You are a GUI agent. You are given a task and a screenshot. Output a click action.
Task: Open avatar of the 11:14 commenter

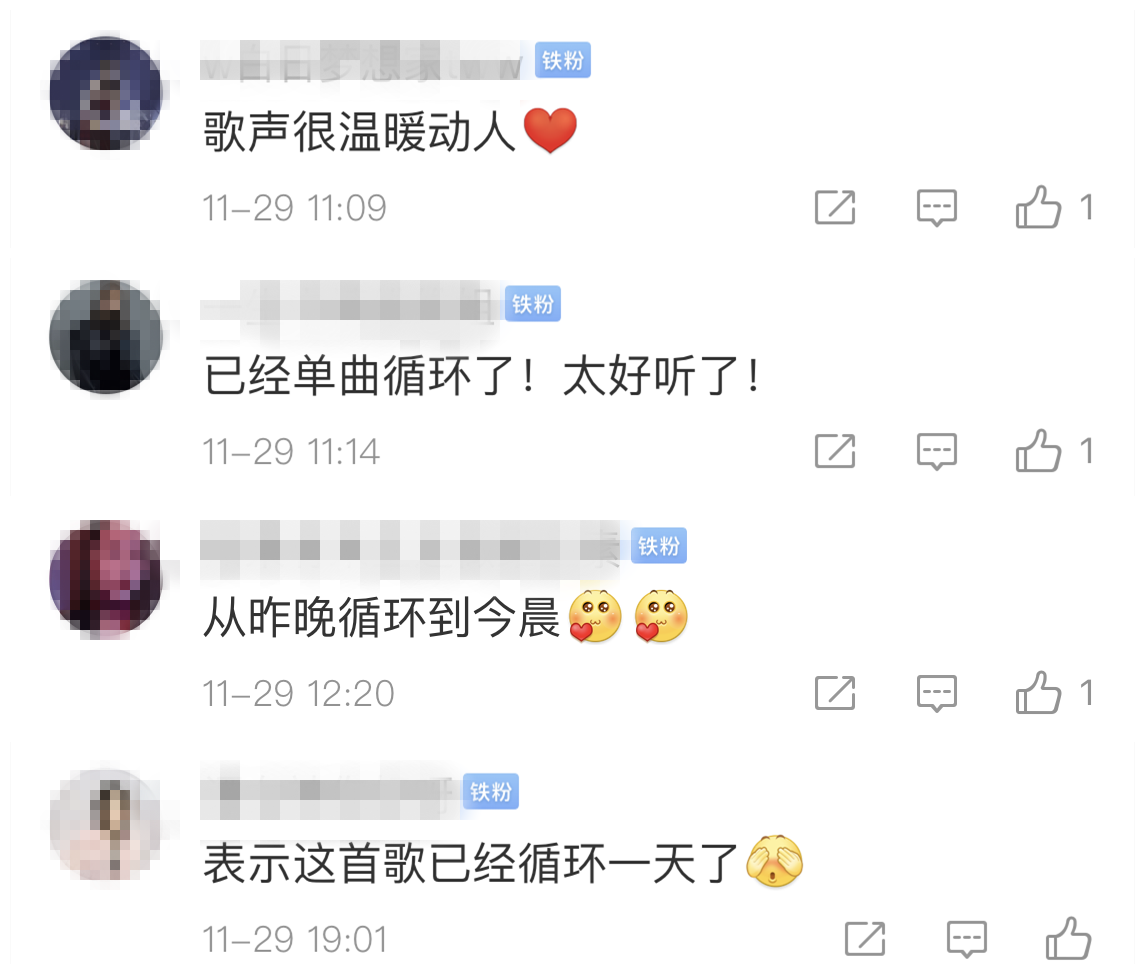[x=106, y=337]
